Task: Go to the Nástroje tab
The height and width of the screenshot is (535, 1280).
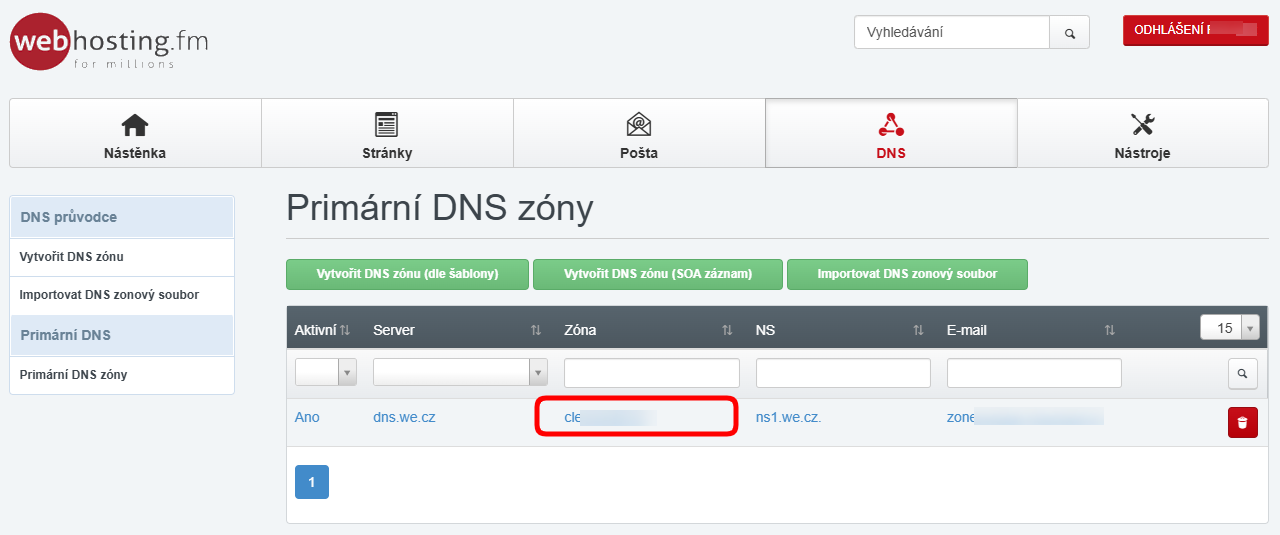Action: (x=1142, y=133)
